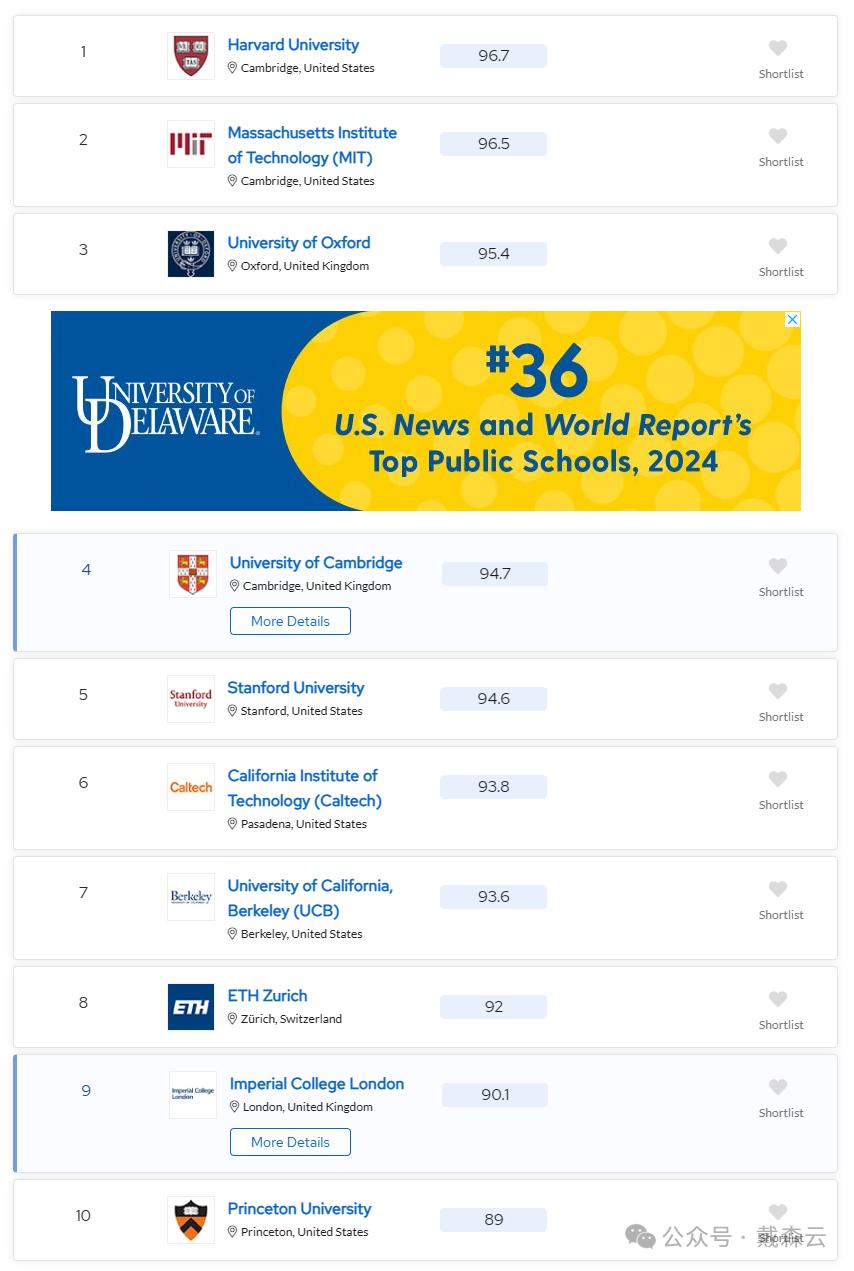
Task: Click the London, United Kingdom location
Action: (301, 1107)
